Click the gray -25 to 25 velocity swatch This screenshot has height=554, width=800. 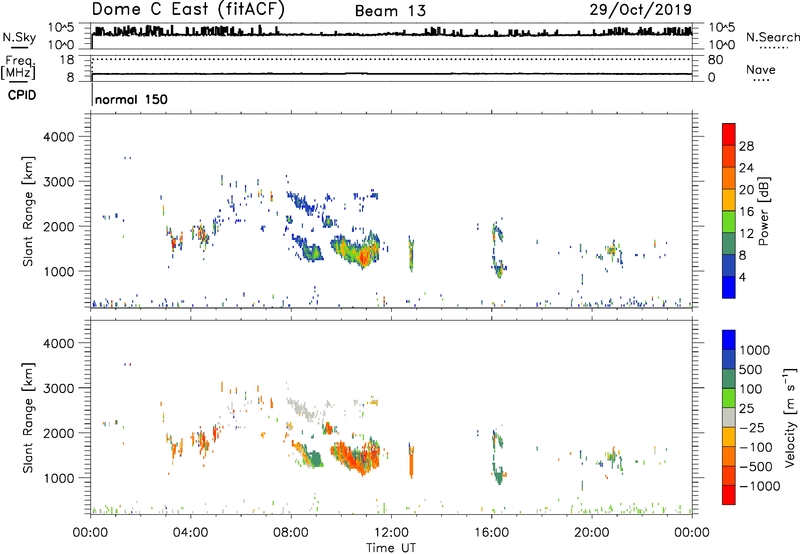729,417
